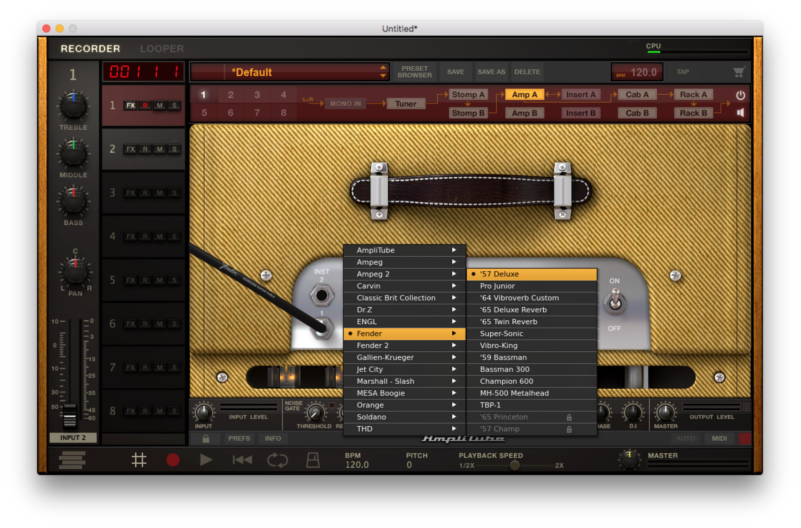Start recording with the red record button
The height and width of the screenshot is (528, 801).
[173, 460]
